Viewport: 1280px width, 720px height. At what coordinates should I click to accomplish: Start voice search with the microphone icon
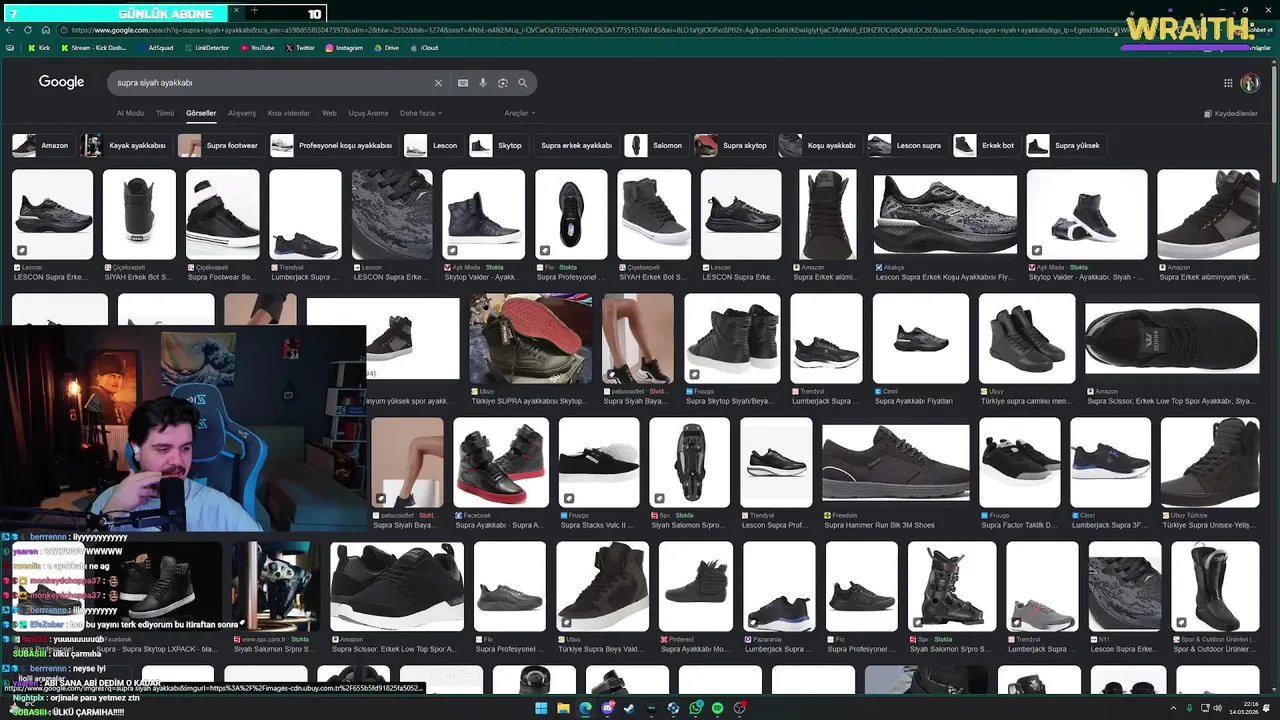[483, 83]
